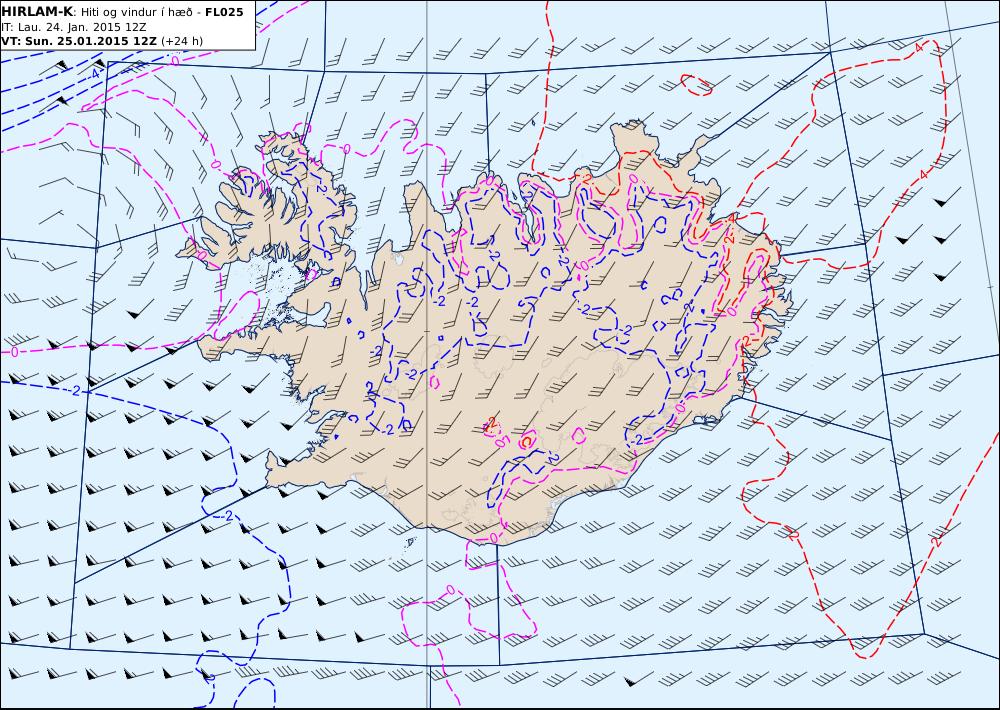Click the "FL025" flight level label
This screenshot has width=1000, height=710.
pyautogui.click(x=224, y=12)
